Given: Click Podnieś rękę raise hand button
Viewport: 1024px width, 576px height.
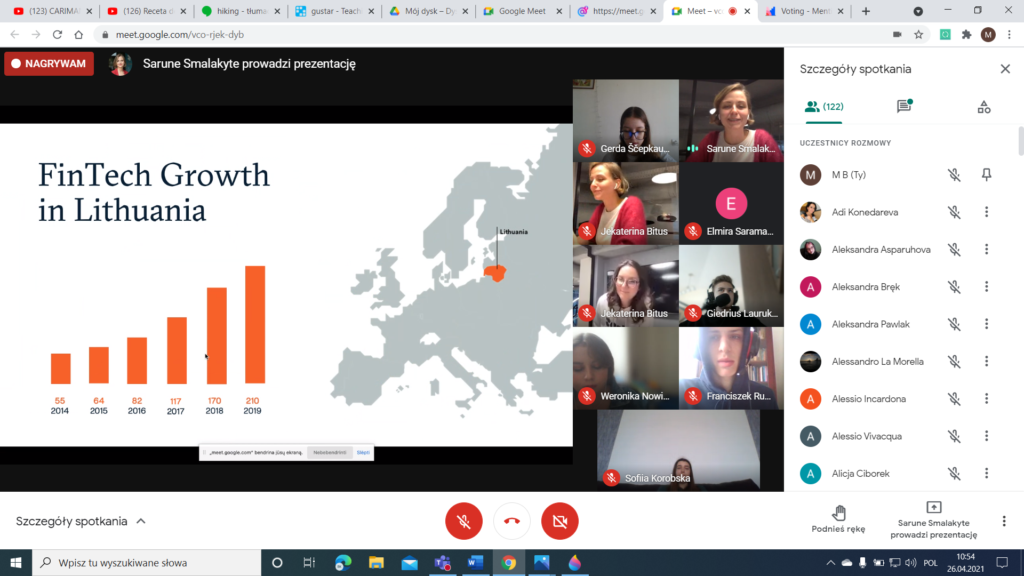Looking at the screenshot, I should [x=839, y=520].
